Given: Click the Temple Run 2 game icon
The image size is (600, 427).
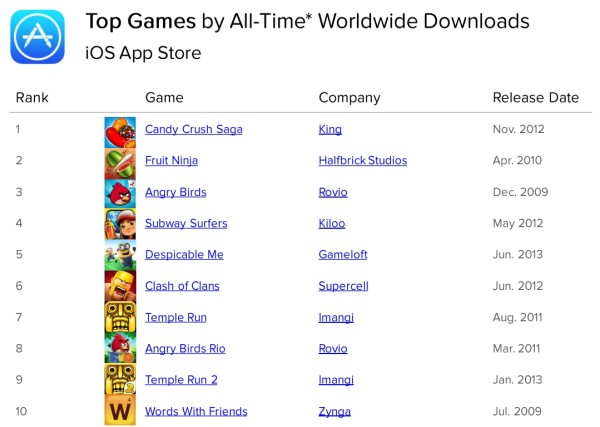Looking at the screenshot, I should click(x=120, y=380).
